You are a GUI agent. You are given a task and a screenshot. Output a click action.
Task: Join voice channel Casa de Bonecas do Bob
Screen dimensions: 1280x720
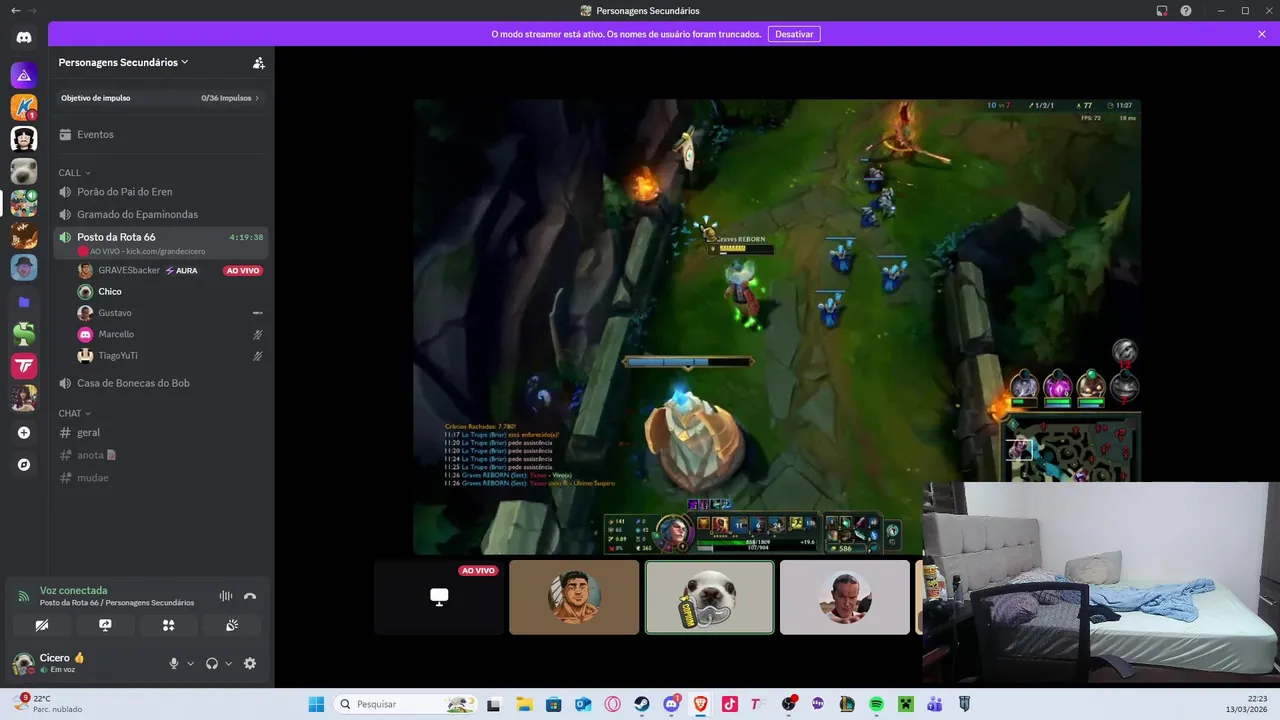tap(161, 383)
